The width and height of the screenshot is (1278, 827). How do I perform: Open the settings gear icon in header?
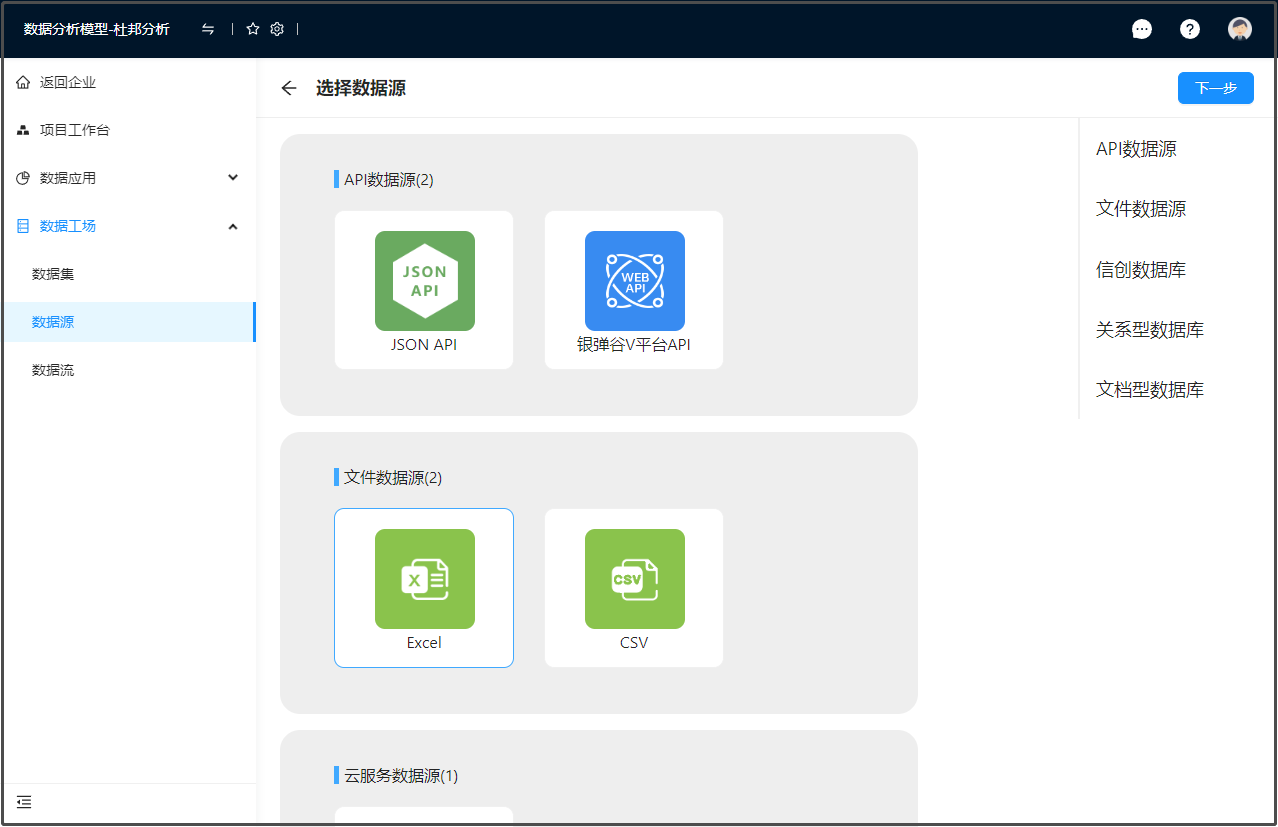[x=277, y=29]
